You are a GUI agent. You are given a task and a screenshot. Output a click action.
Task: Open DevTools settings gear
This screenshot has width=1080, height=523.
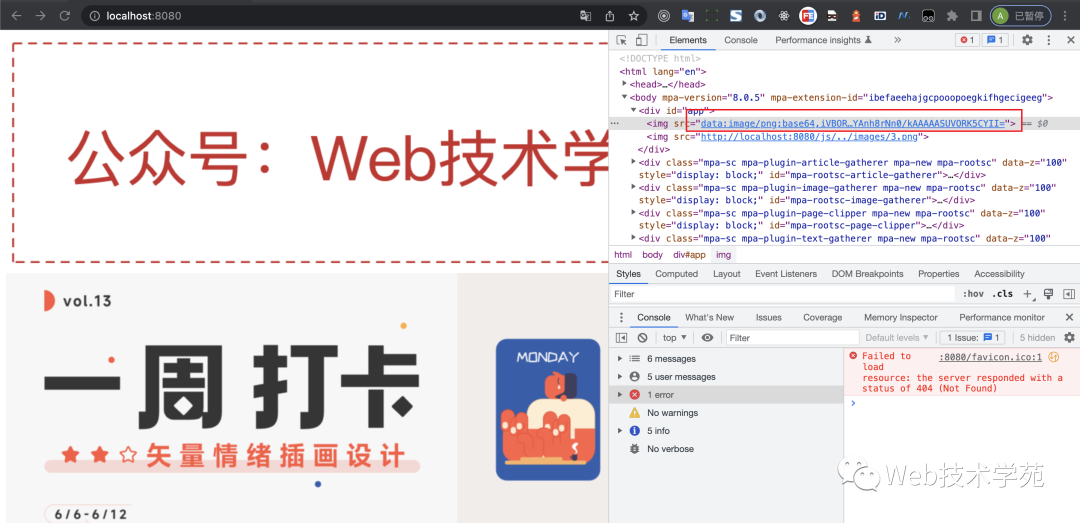[x=1027, y=40]
